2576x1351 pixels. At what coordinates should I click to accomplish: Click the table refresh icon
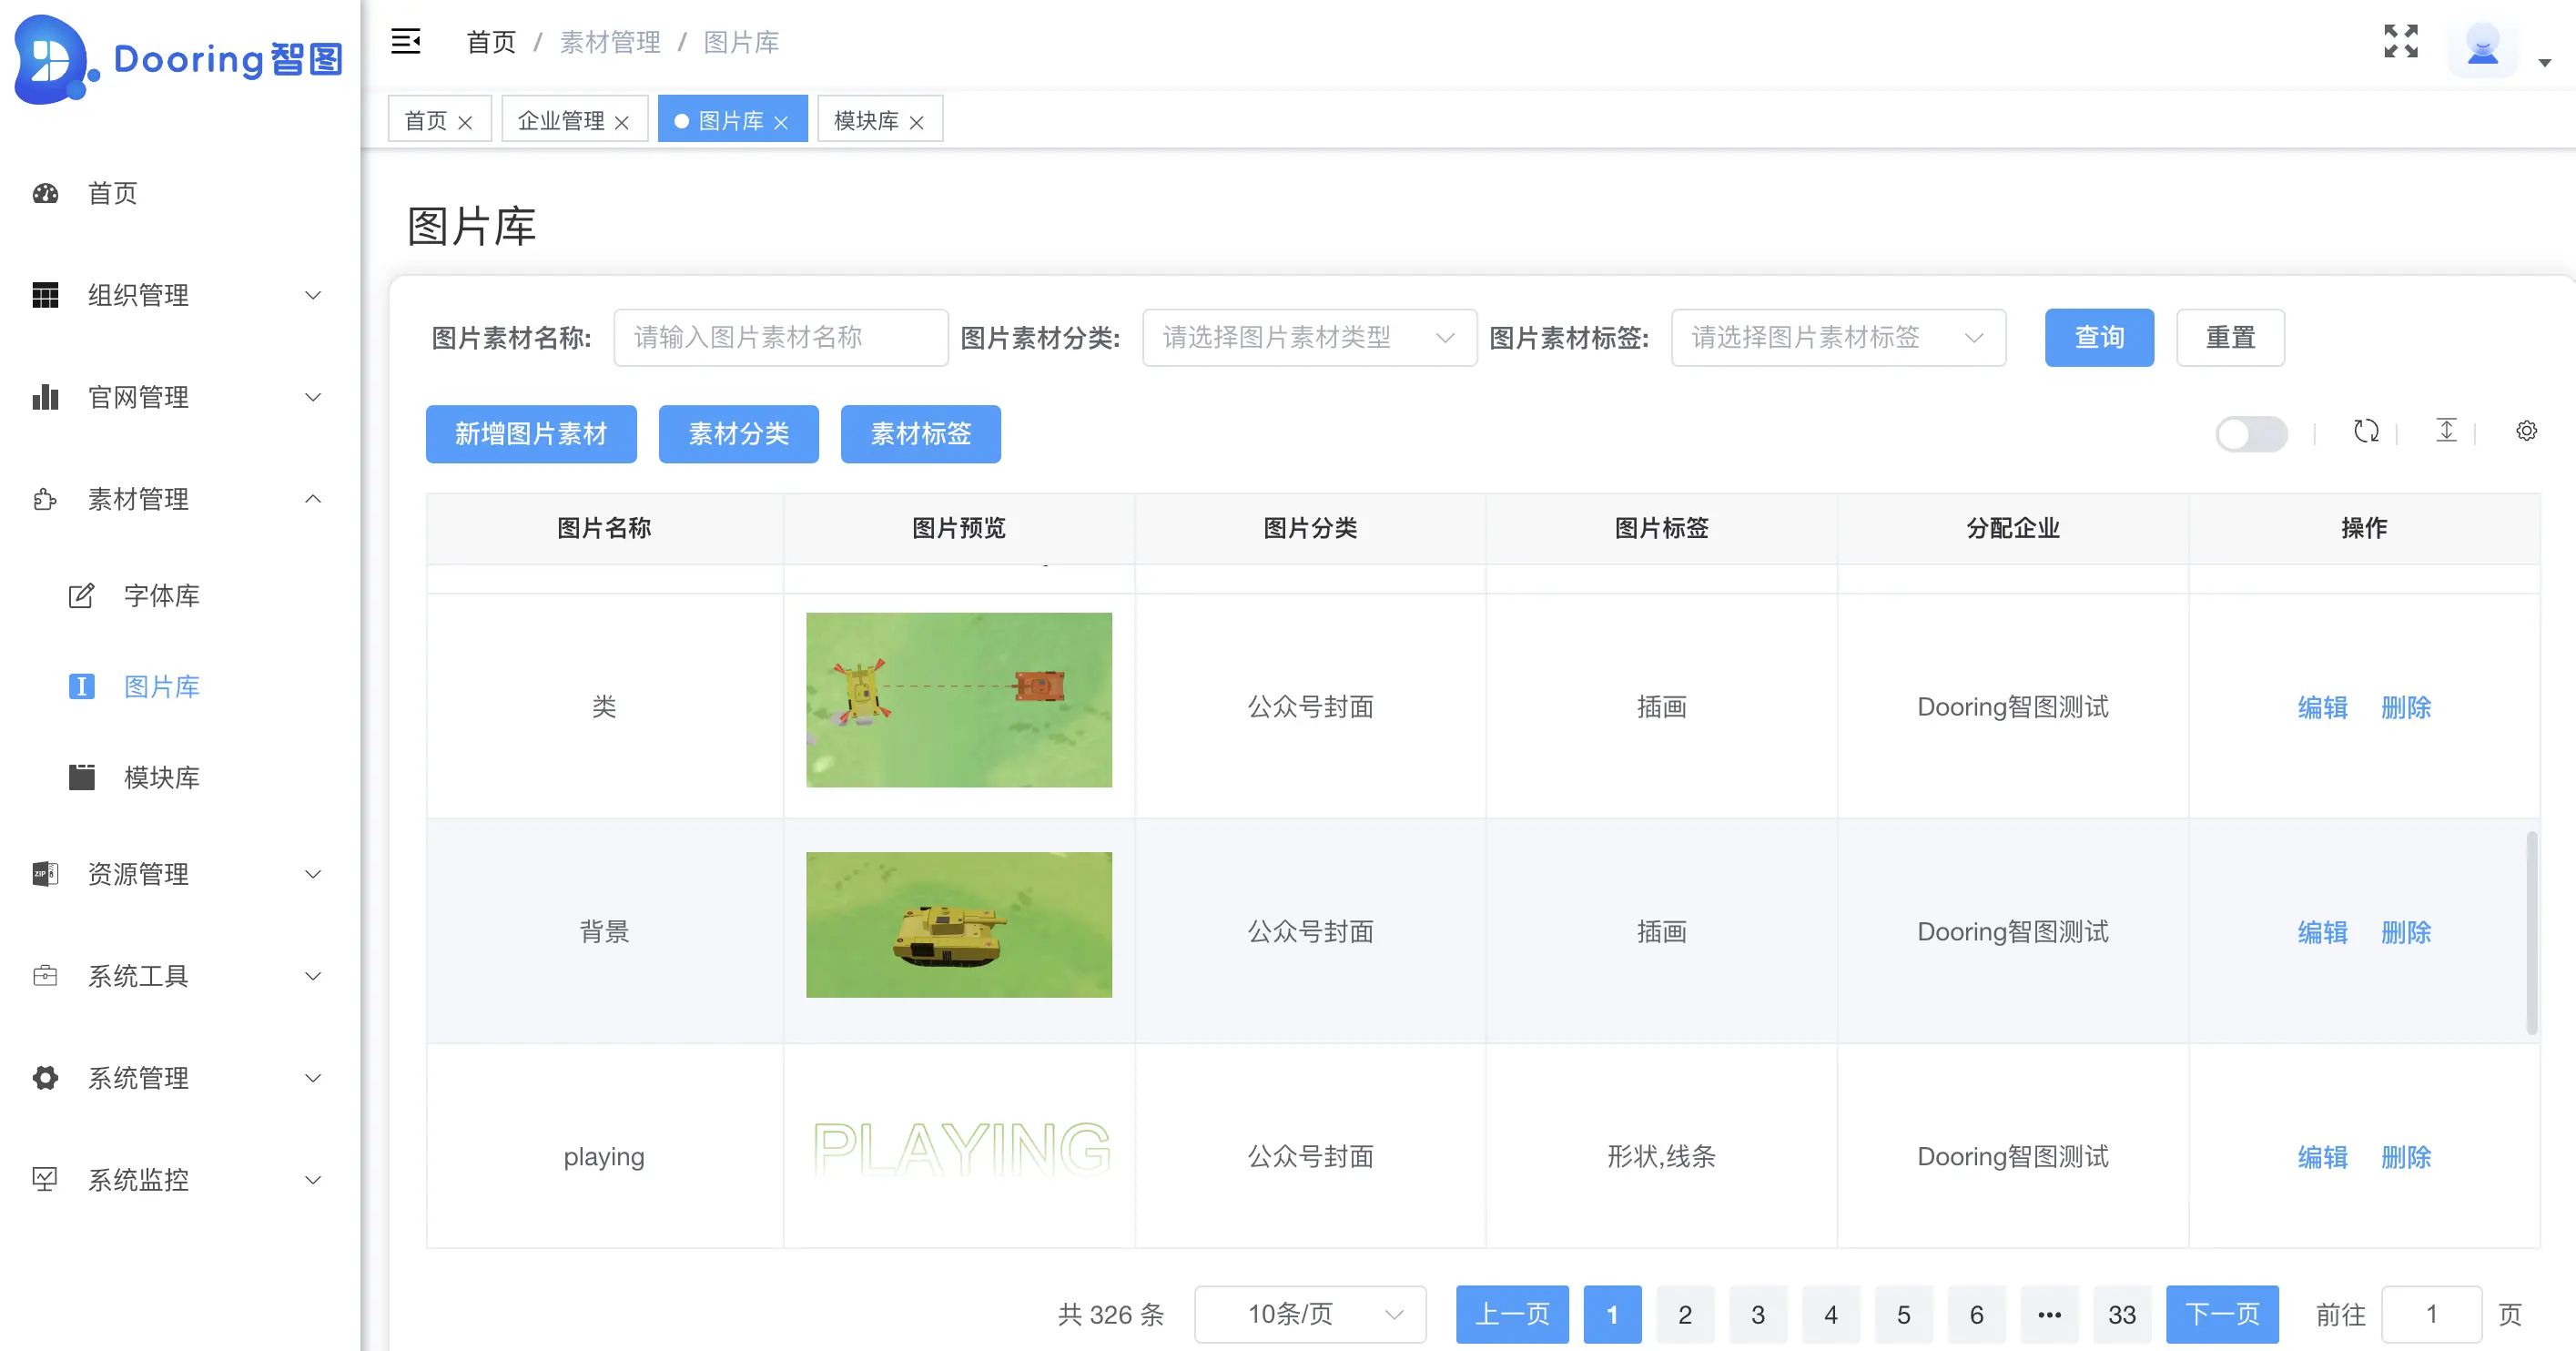[x=2365, y=431]
